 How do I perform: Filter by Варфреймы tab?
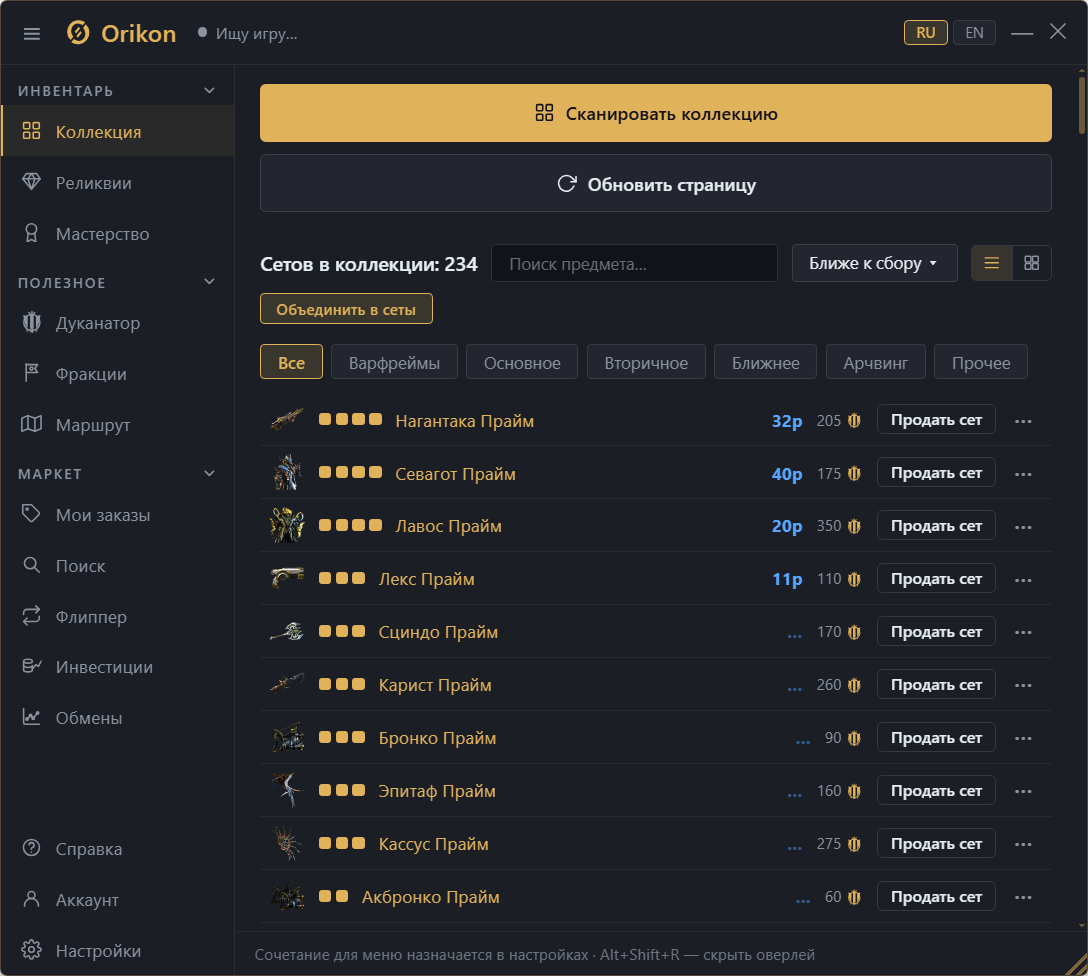tap(394, 362)
